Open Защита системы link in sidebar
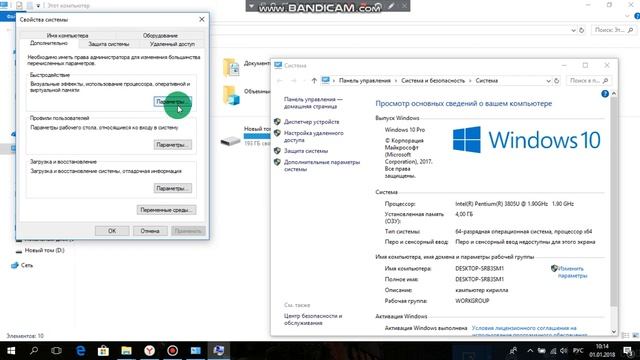 [x=306, y=151]
